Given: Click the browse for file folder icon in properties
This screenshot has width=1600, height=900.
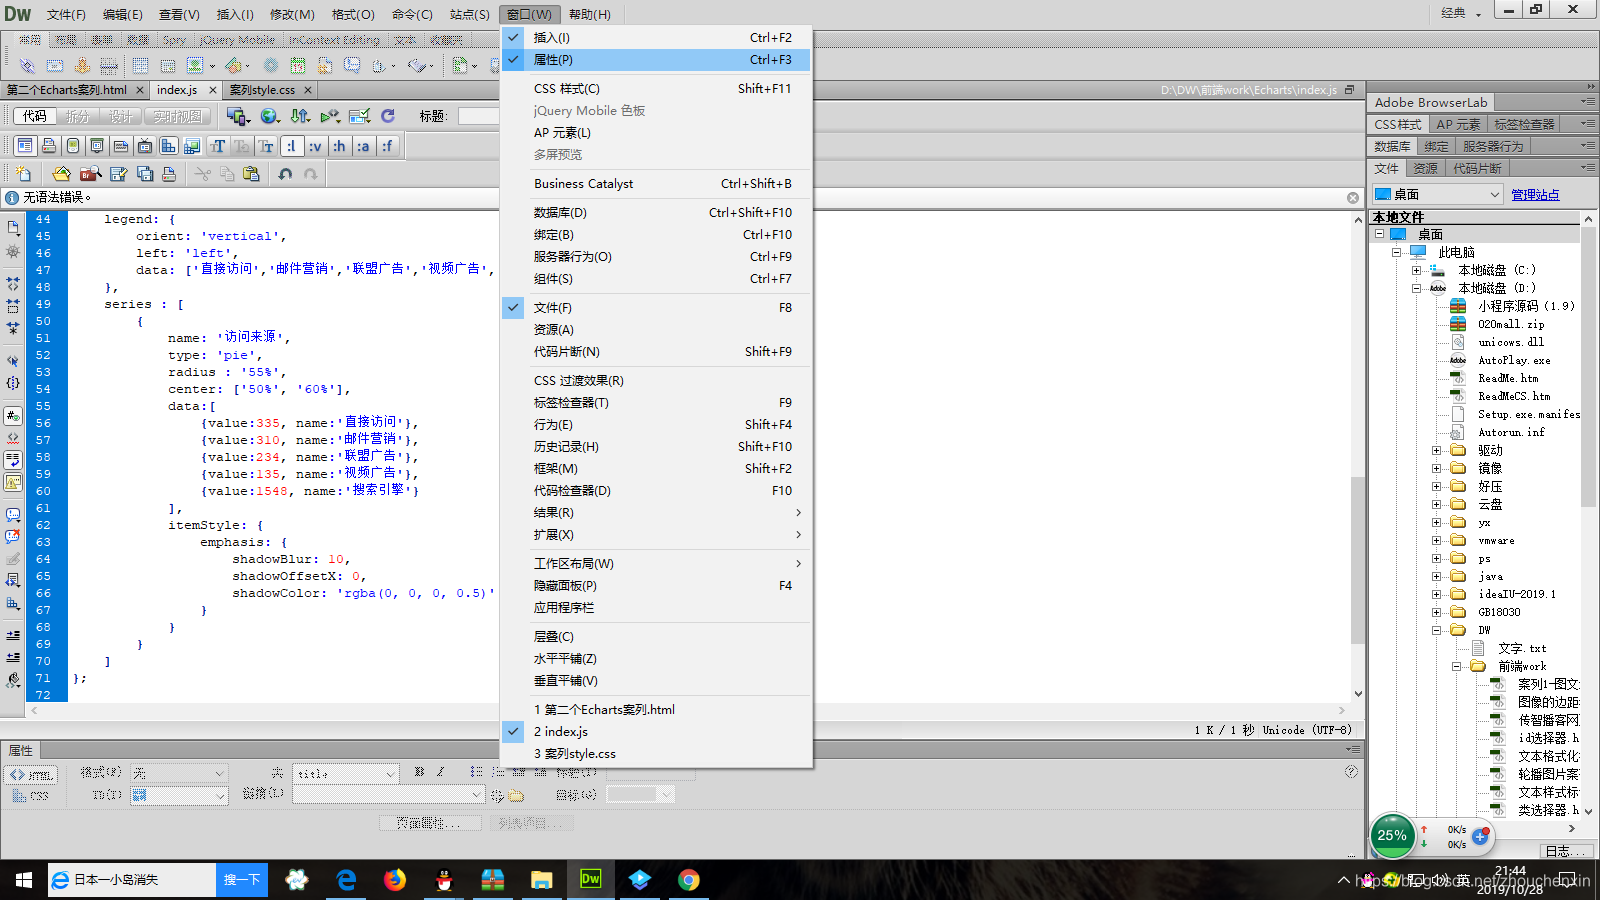Looking at the screenshot, I should click(x=516, y=796).
